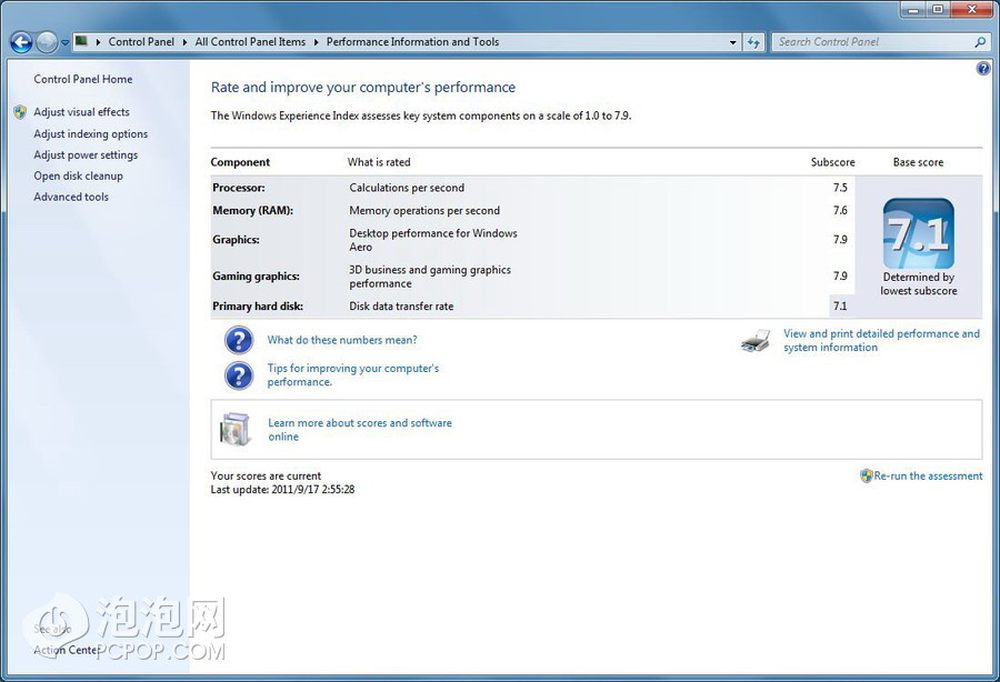The height and width of the screenshot is (682, 1000).
Task: Select the All Control Panel Items breadcrumb
Action: point(250,41)
